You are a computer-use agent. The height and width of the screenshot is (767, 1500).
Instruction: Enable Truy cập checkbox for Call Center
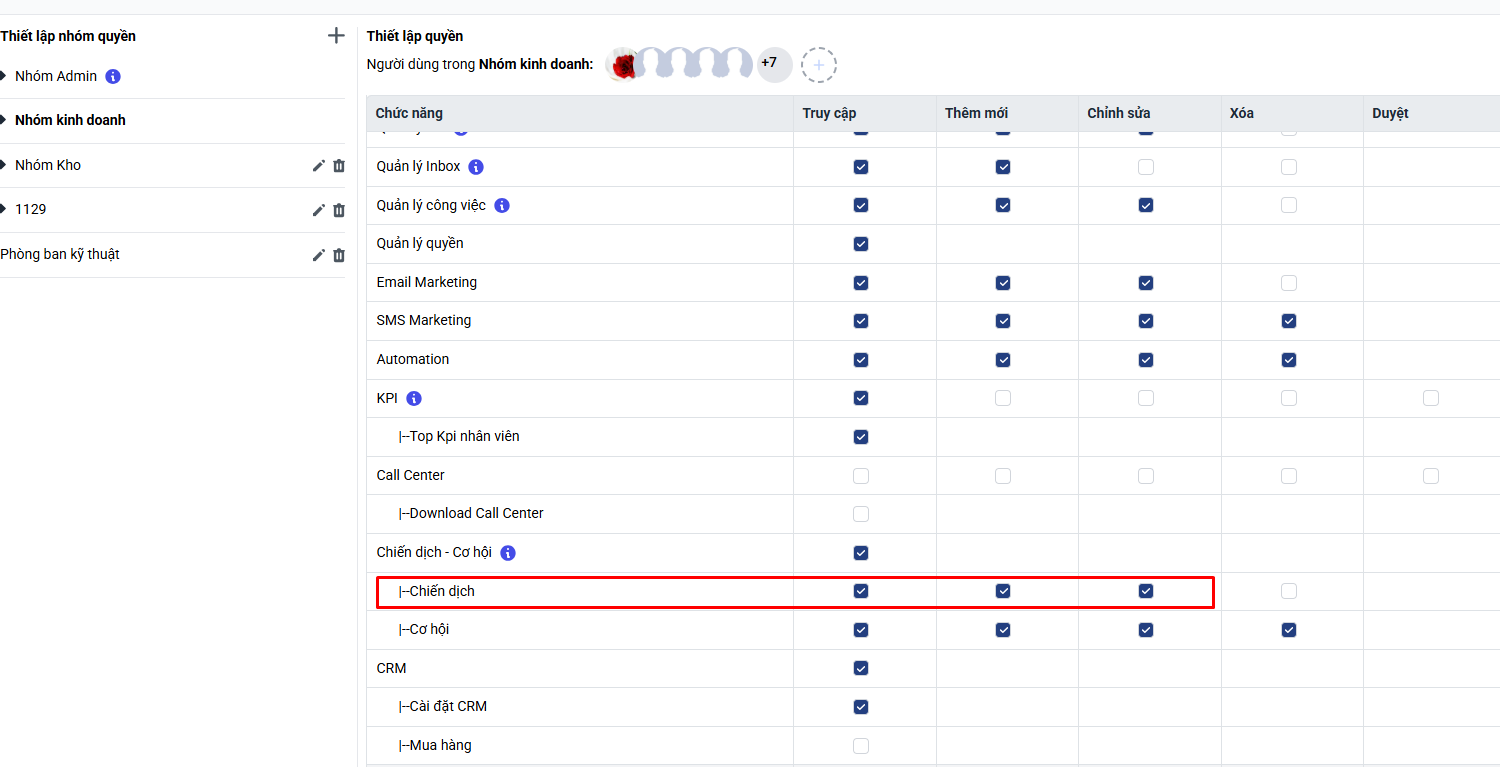pos(861,476)
